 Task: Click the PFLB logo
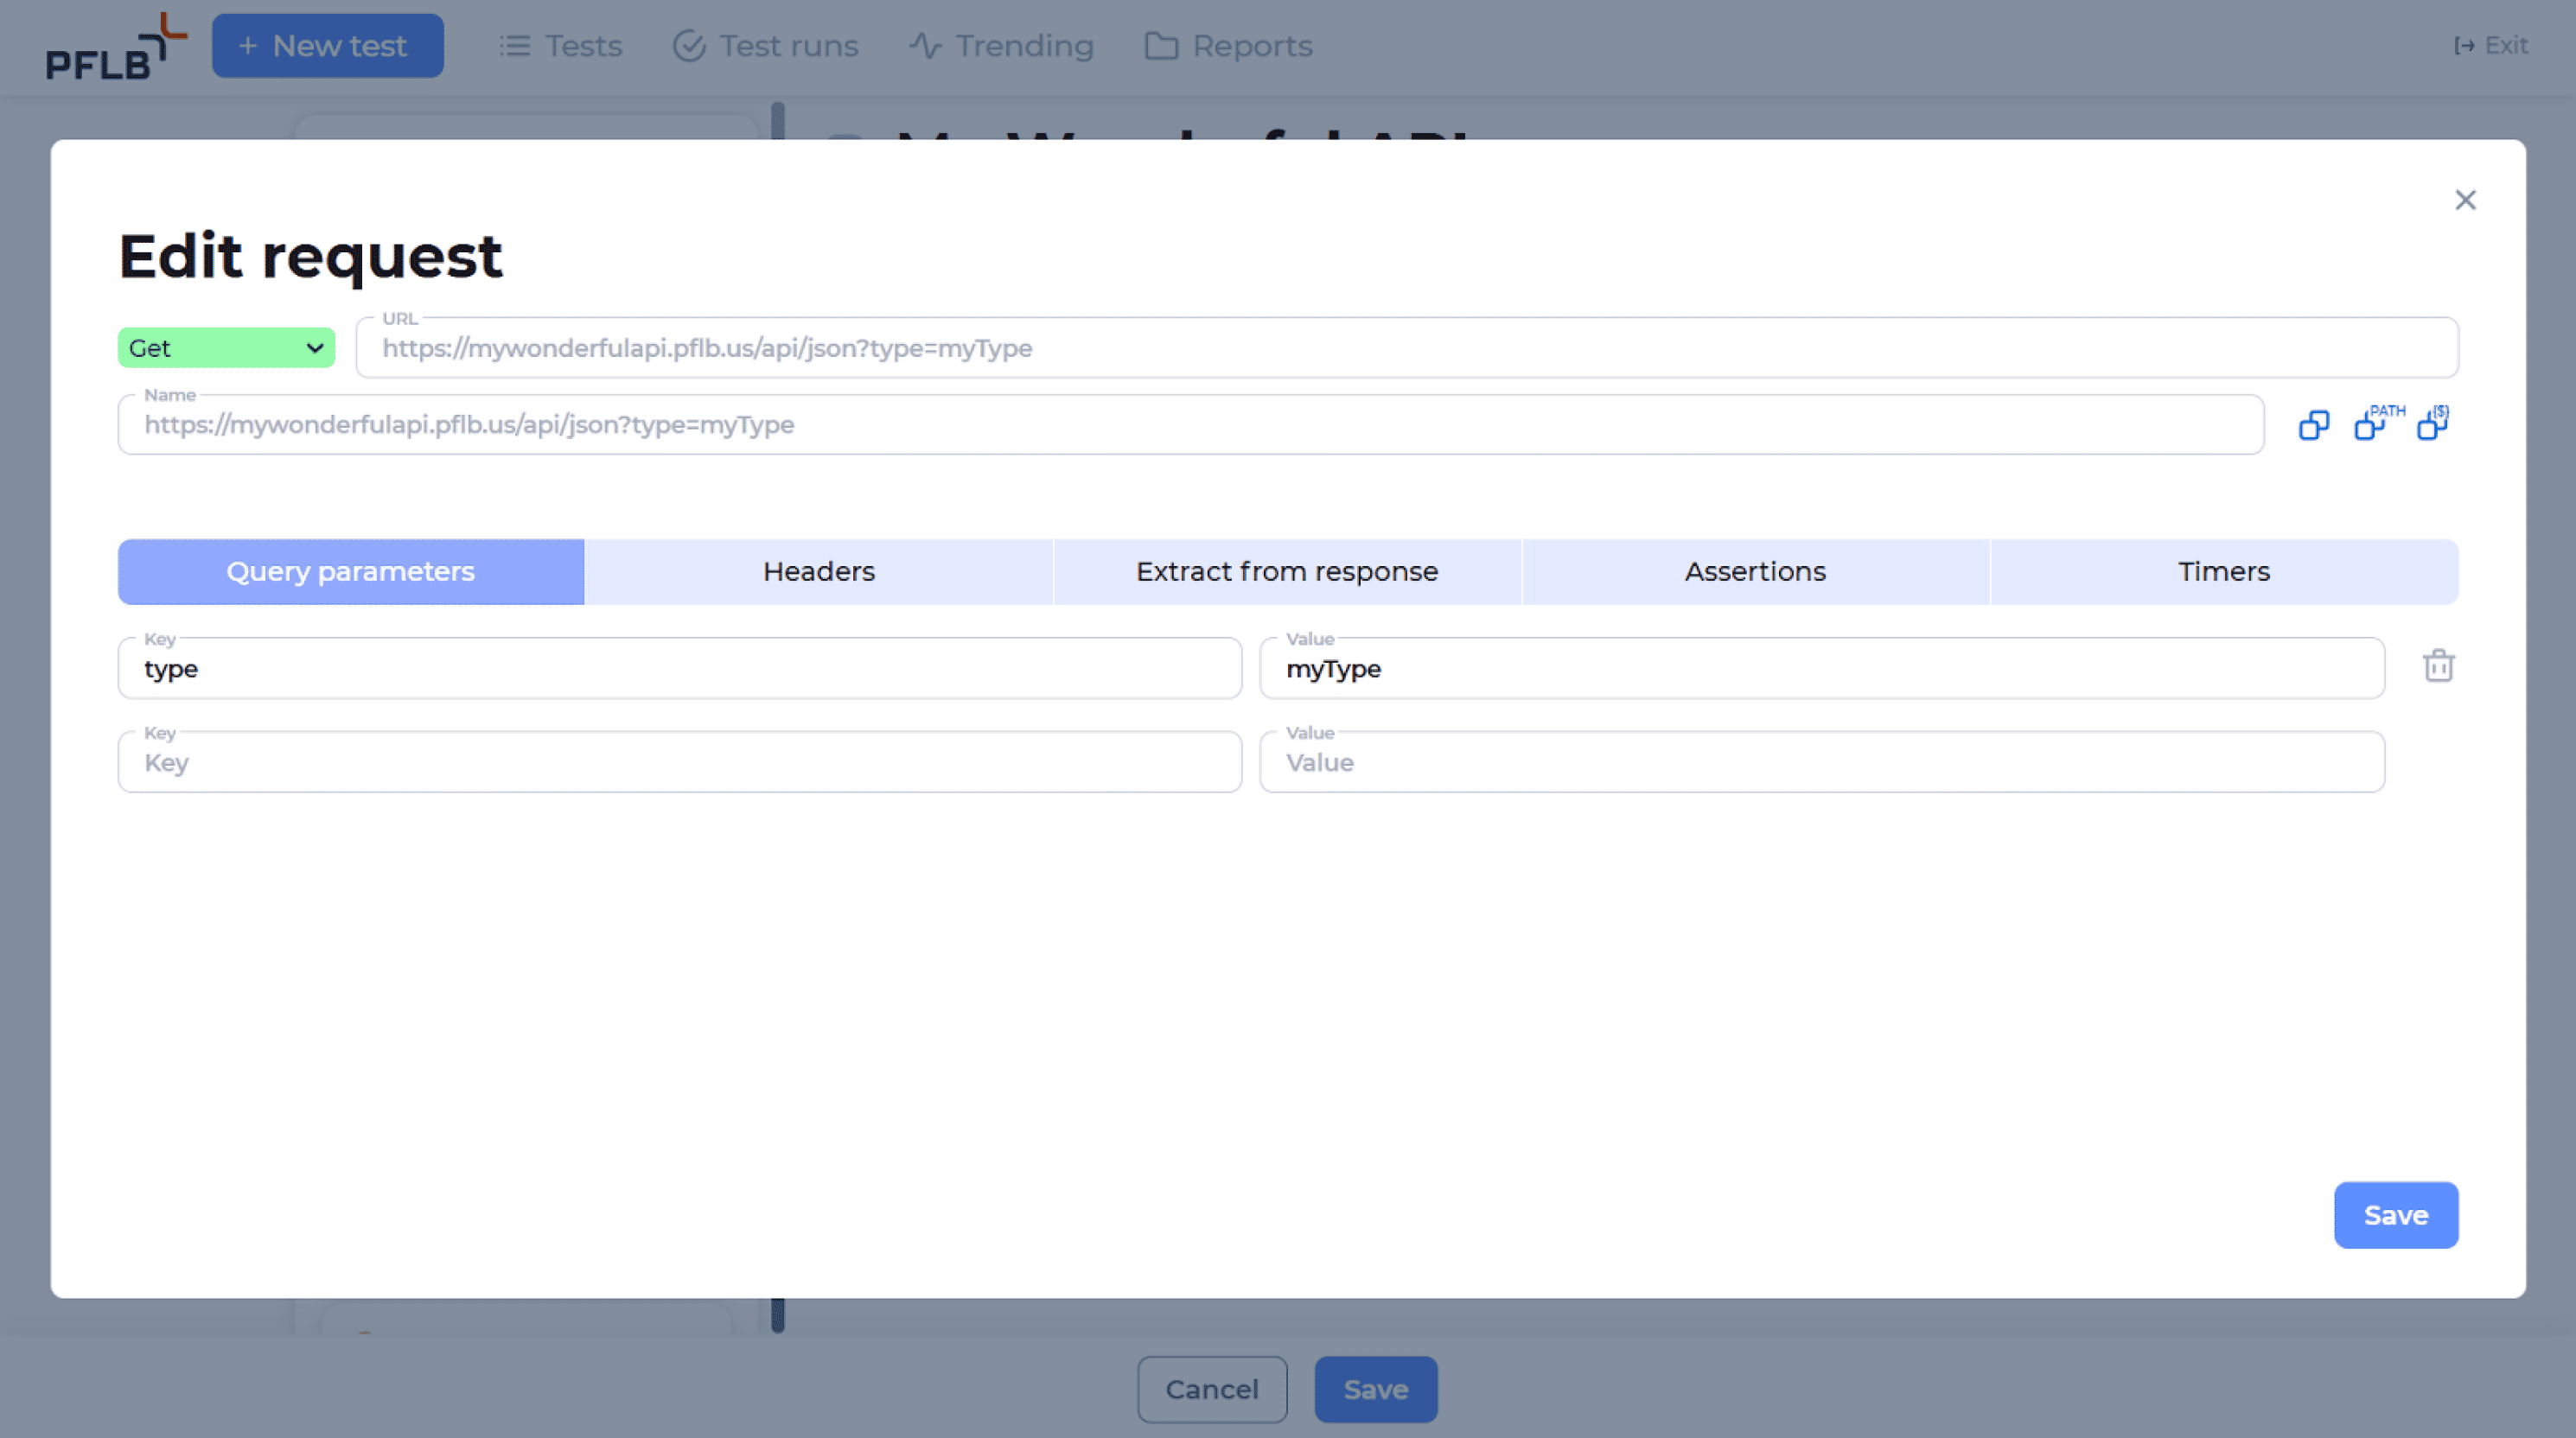pos(116,46)
